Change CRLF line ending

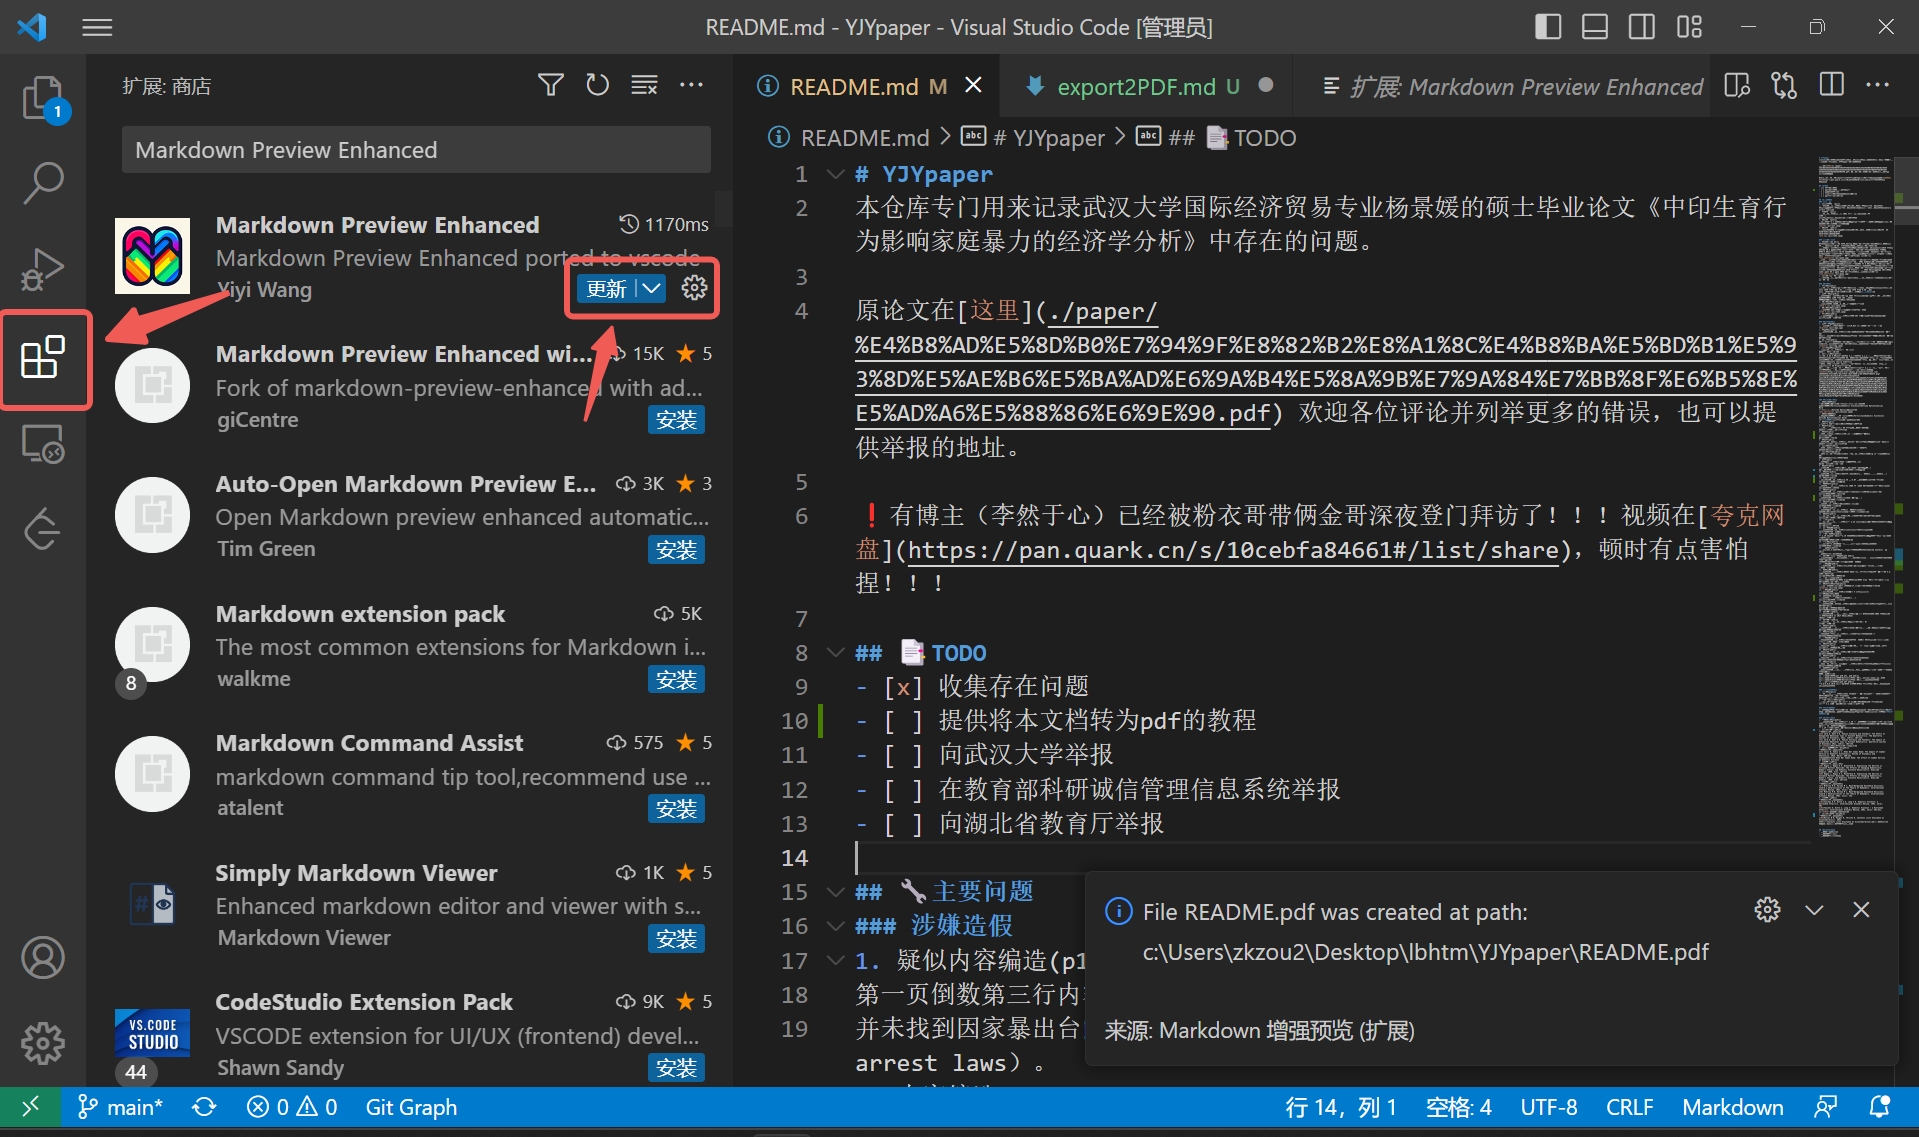point(1629,1107)
